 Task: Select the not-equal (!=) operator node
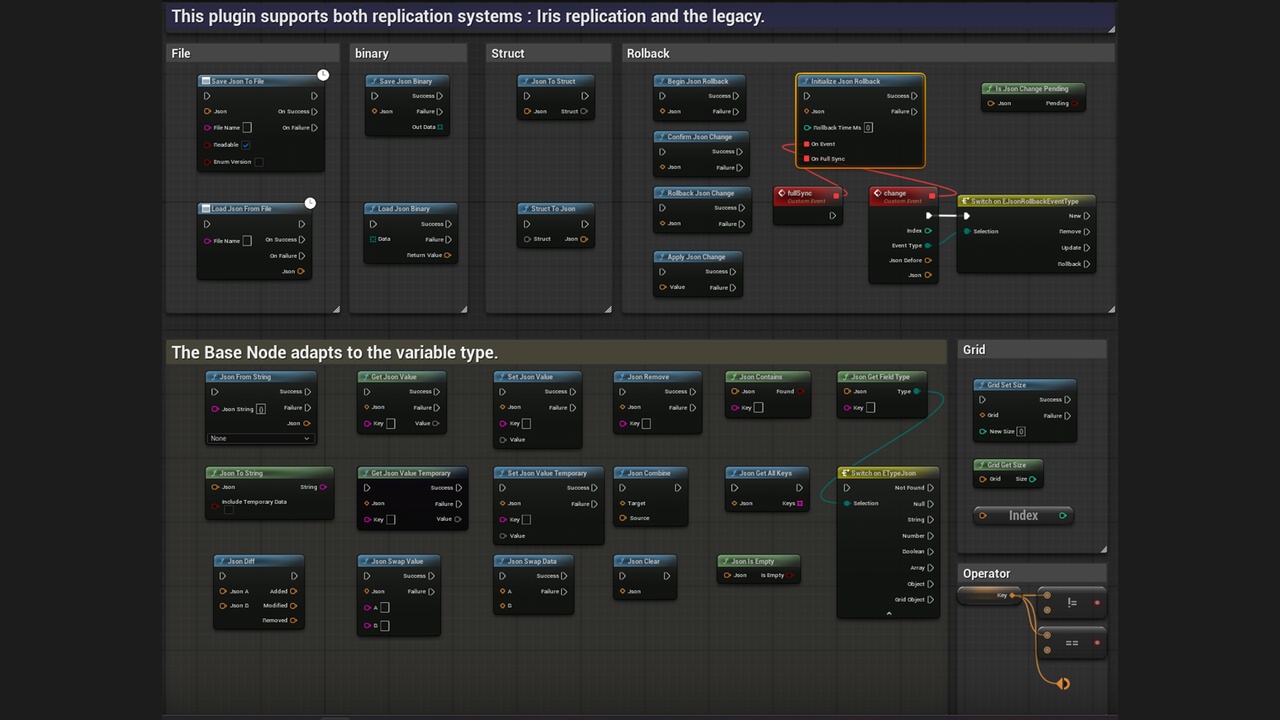(1072, 602)
